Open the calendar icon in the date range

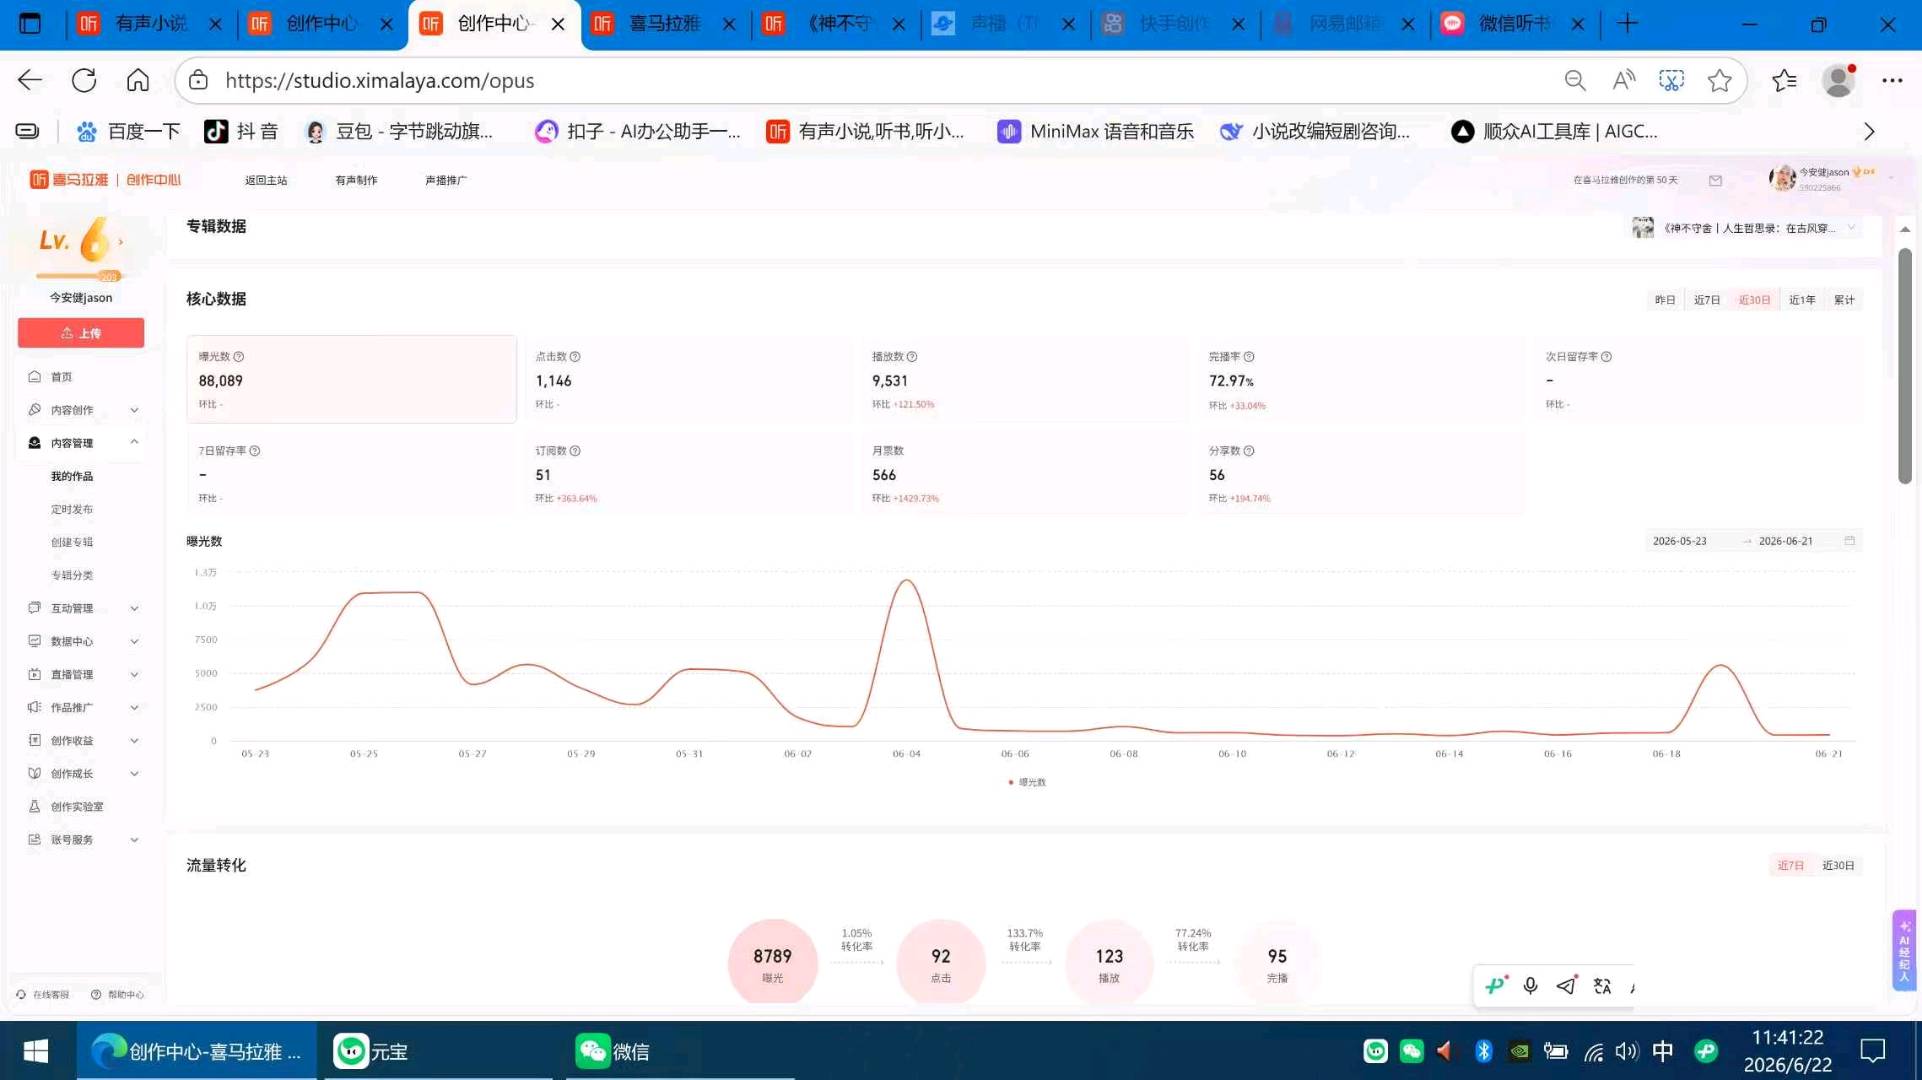tap(1849, 541)
